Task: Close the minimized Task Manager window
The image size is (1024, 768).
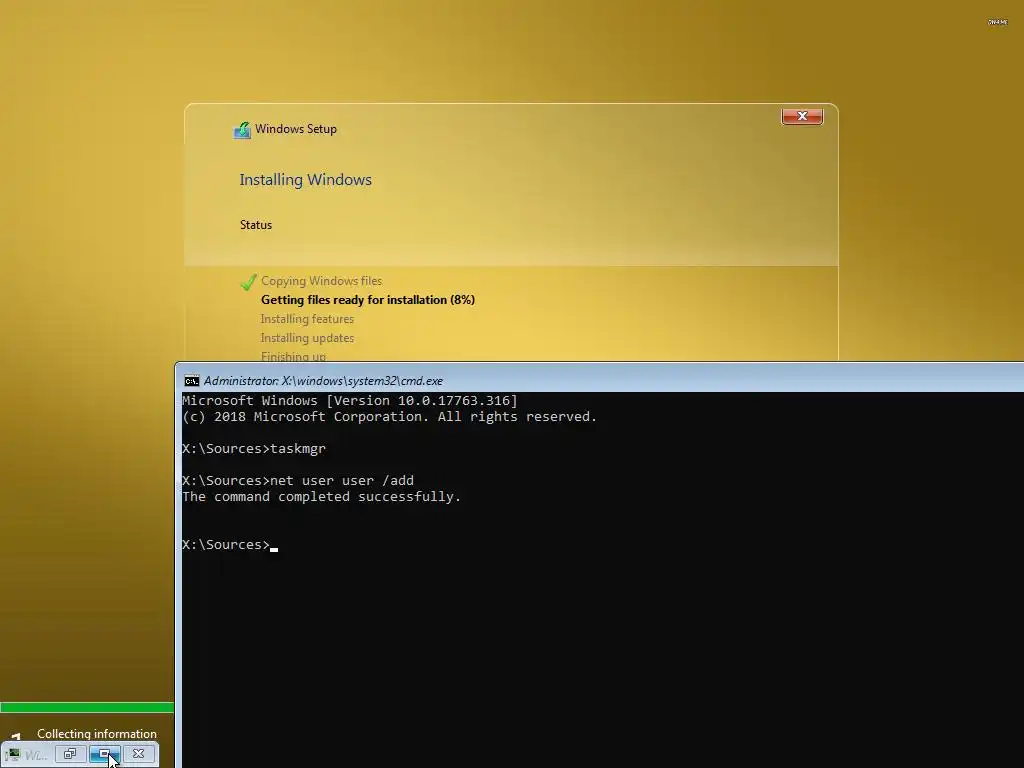Action: point(138,754)
